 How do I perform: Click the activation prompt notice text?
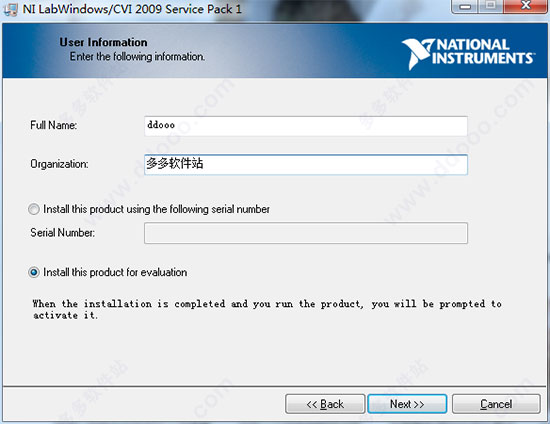(267, 309)
